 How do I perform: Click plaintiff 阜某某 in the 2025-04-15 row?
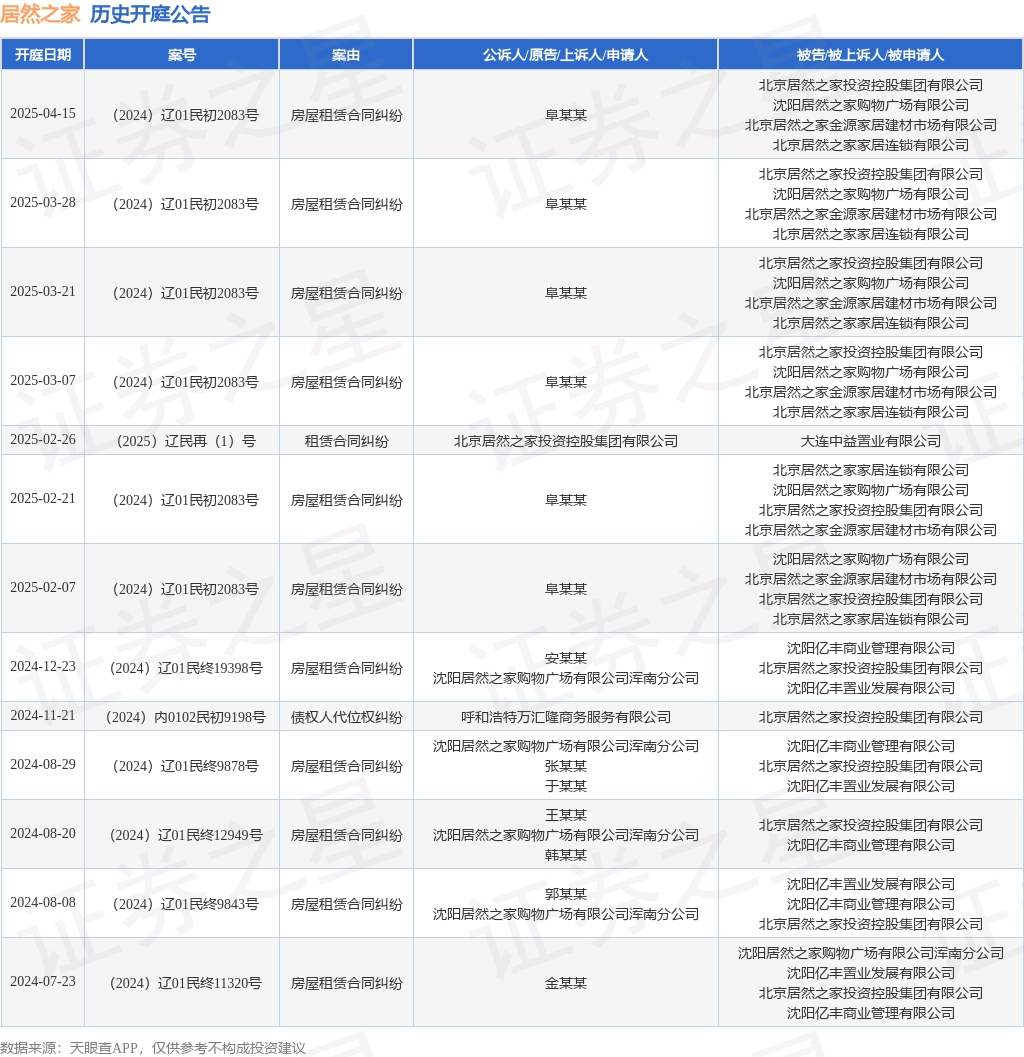[566, 115]
